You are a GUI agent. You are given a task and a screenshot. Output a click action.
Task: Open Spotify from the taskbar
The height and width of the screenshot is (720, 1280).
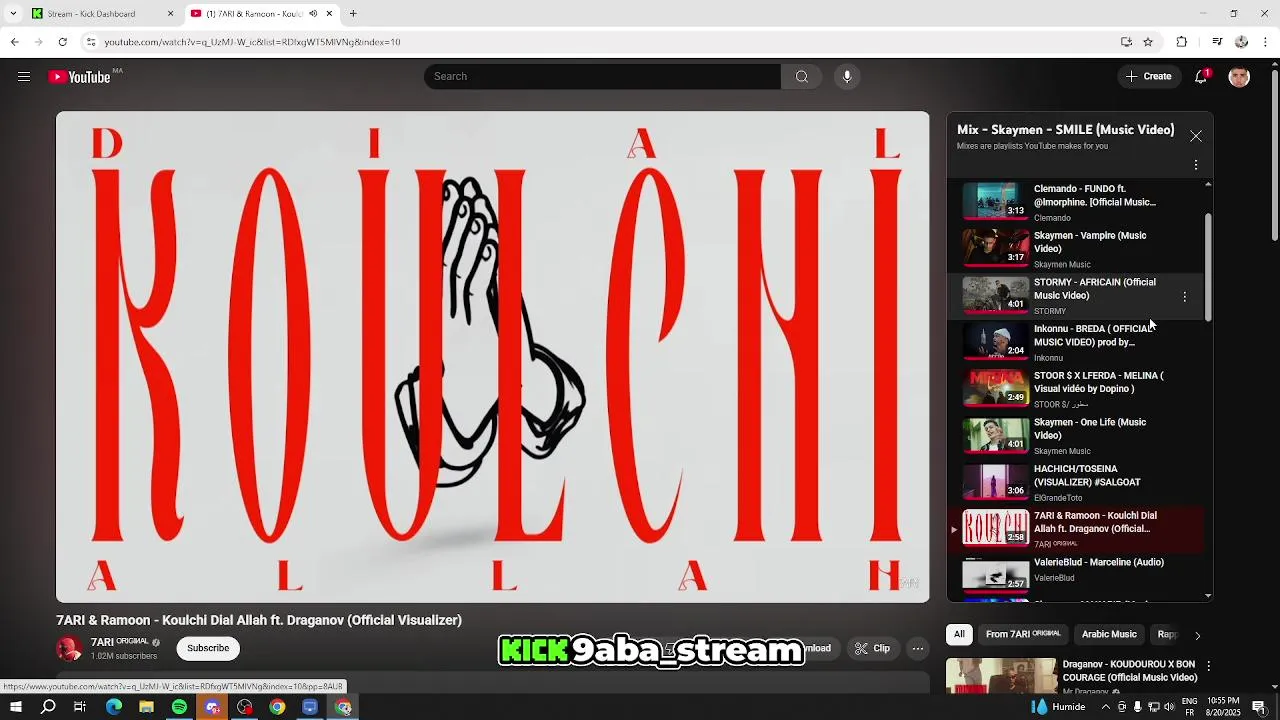pyautogui.click(x=179, y=707)
